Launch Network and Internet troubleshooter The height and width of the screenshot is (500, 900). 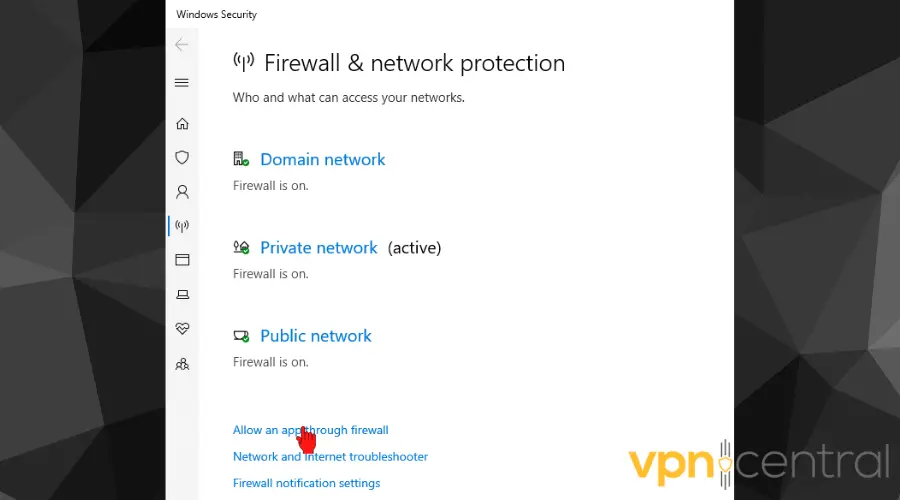(330, 457)
